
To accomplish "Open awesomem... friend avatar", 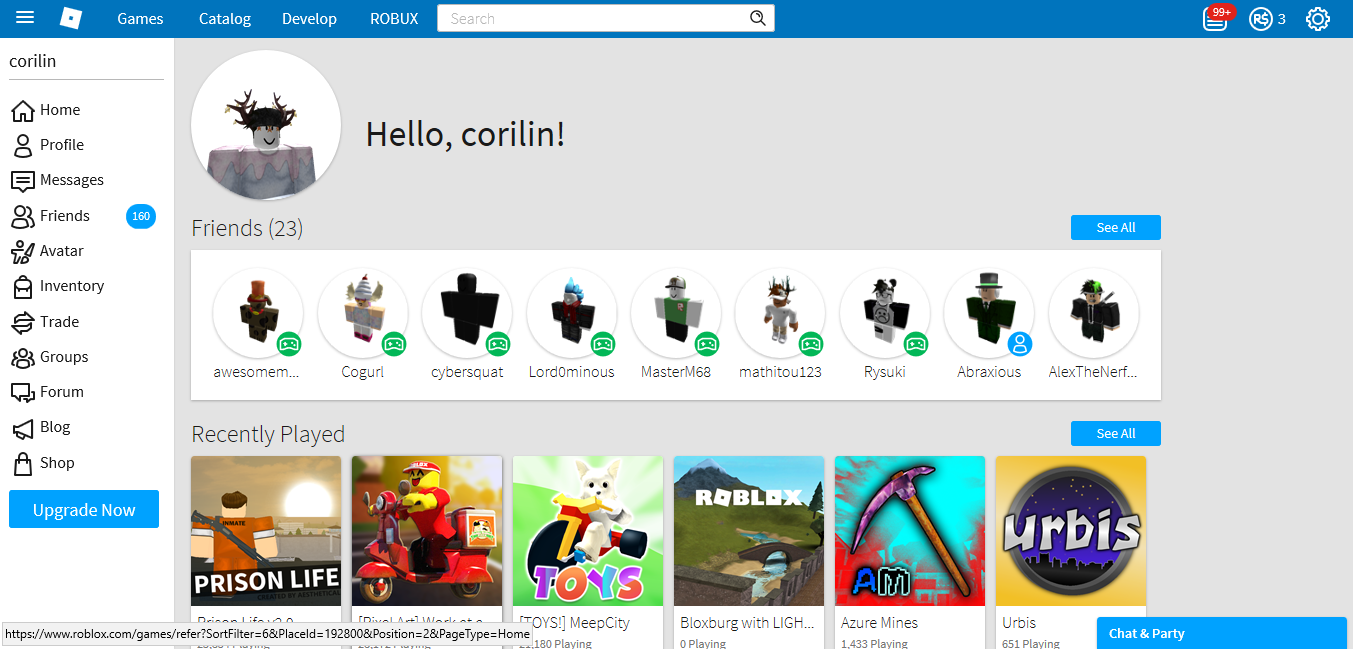I will 258,313.
